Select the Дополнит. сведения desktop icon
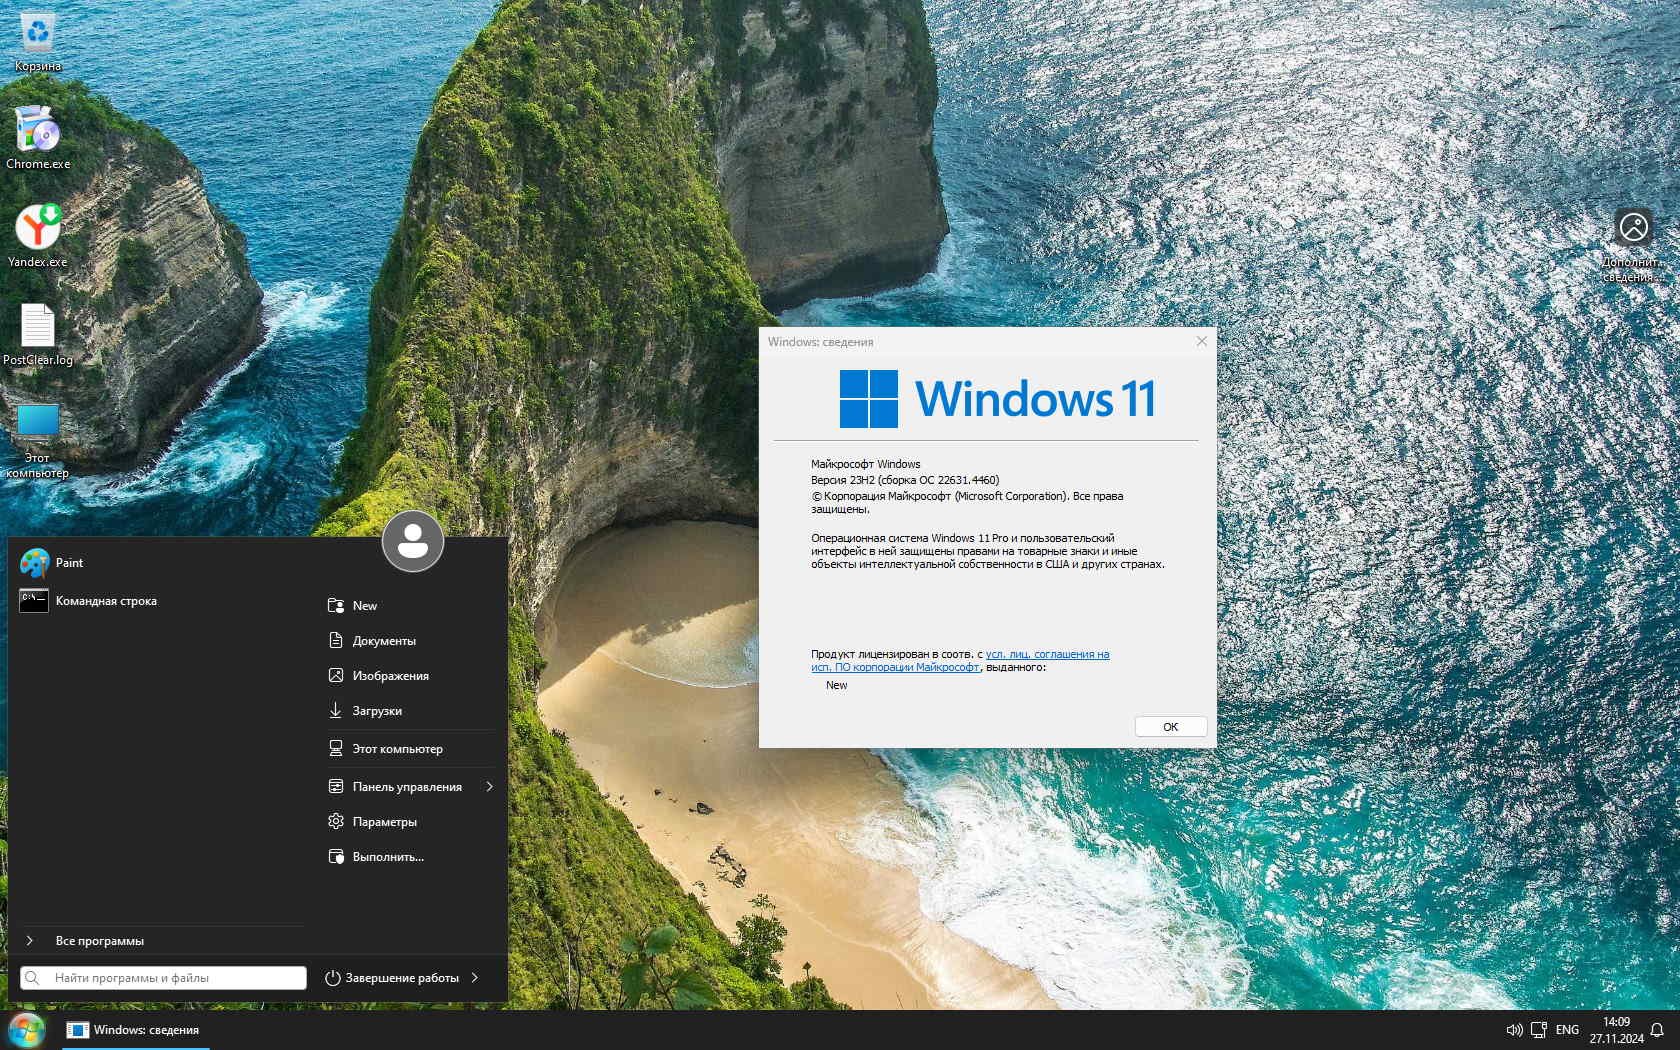 click(1633, 245)
